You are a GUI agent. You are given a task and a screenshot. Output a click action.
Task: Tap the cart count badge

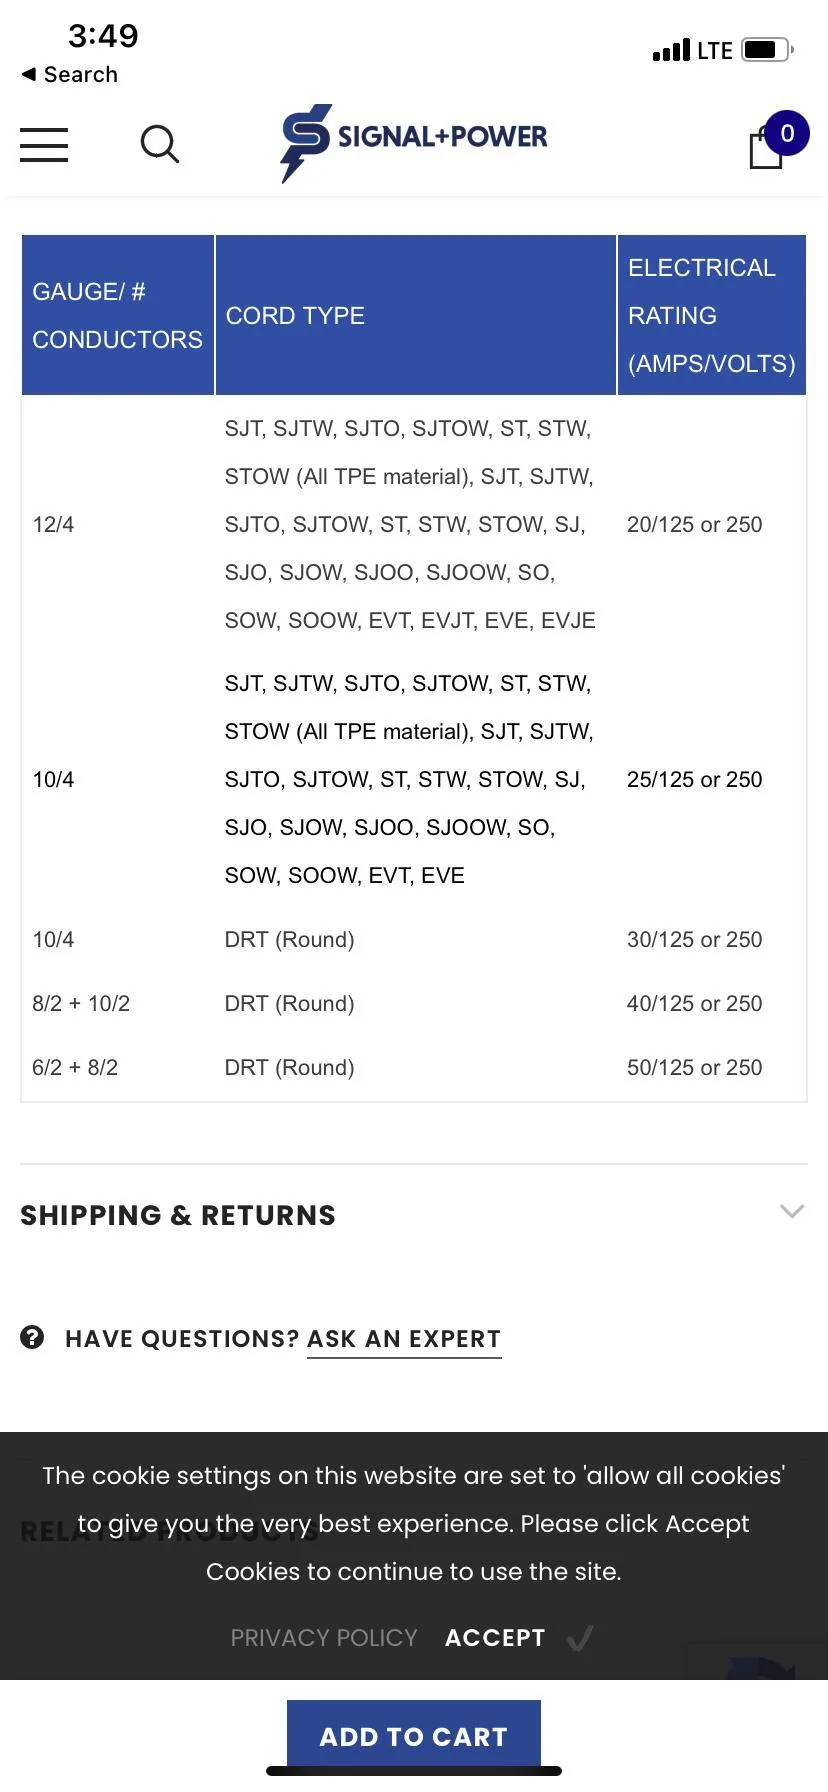pyautogui.click(x=787, y=133)
